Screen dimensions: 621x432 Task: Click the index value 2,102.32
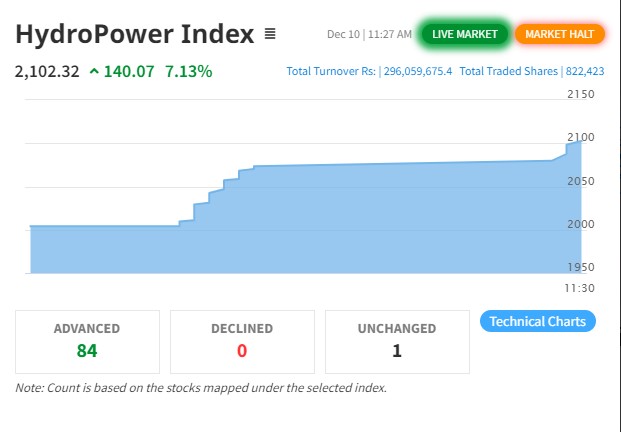[x=48, y=72]
